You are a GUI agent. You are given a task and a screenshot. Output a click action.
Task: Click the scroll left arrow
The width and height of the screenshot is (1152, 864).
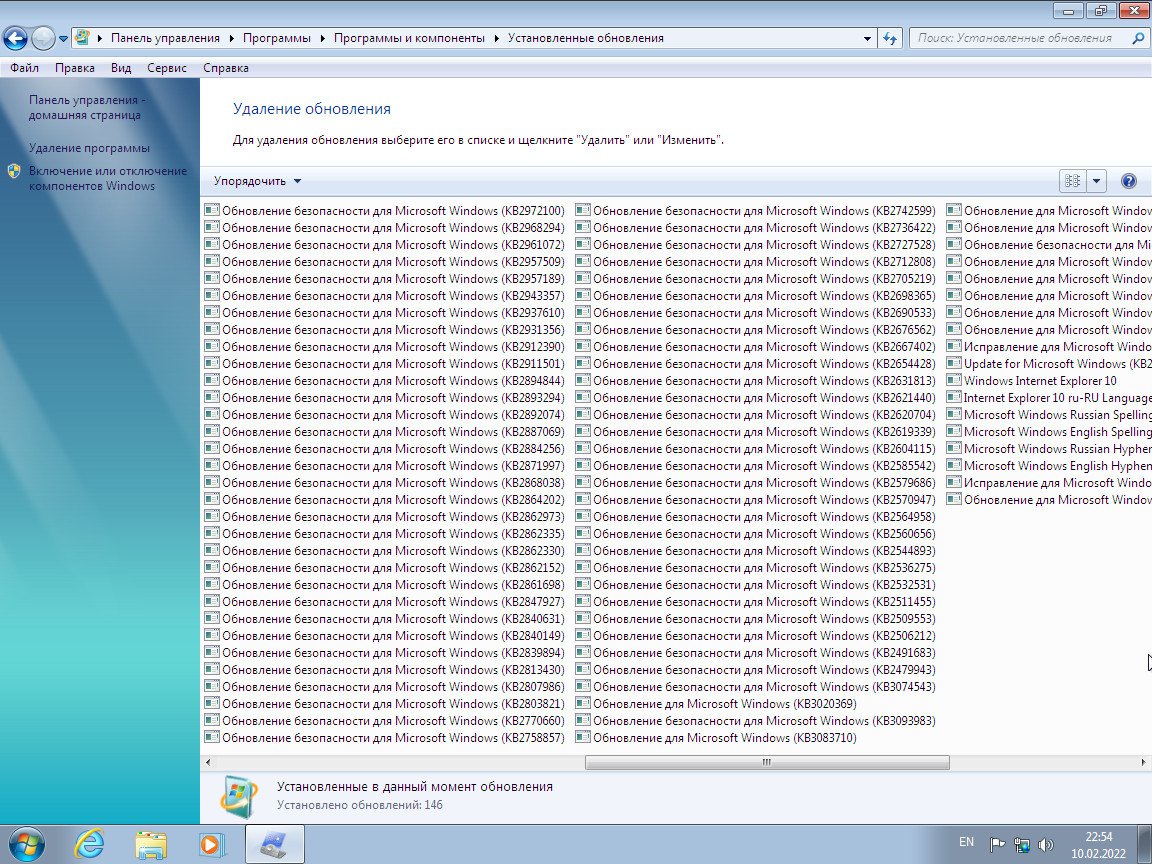pos(208,763)
